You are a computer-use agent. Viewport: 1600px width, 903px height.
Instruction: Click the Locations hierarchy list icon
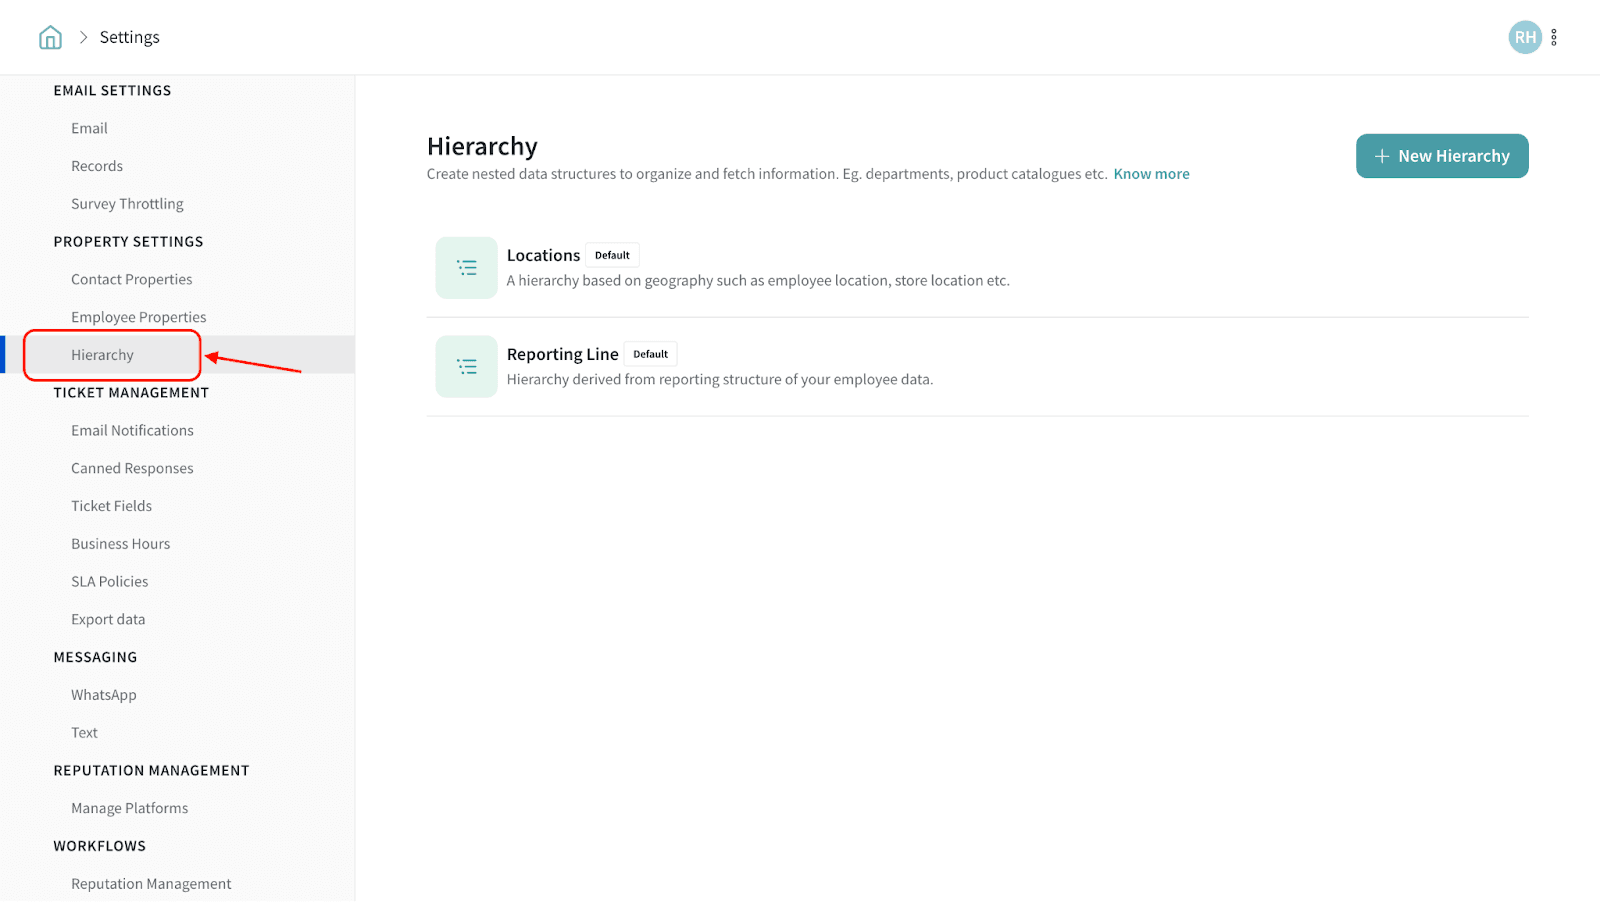click(466, 268)
